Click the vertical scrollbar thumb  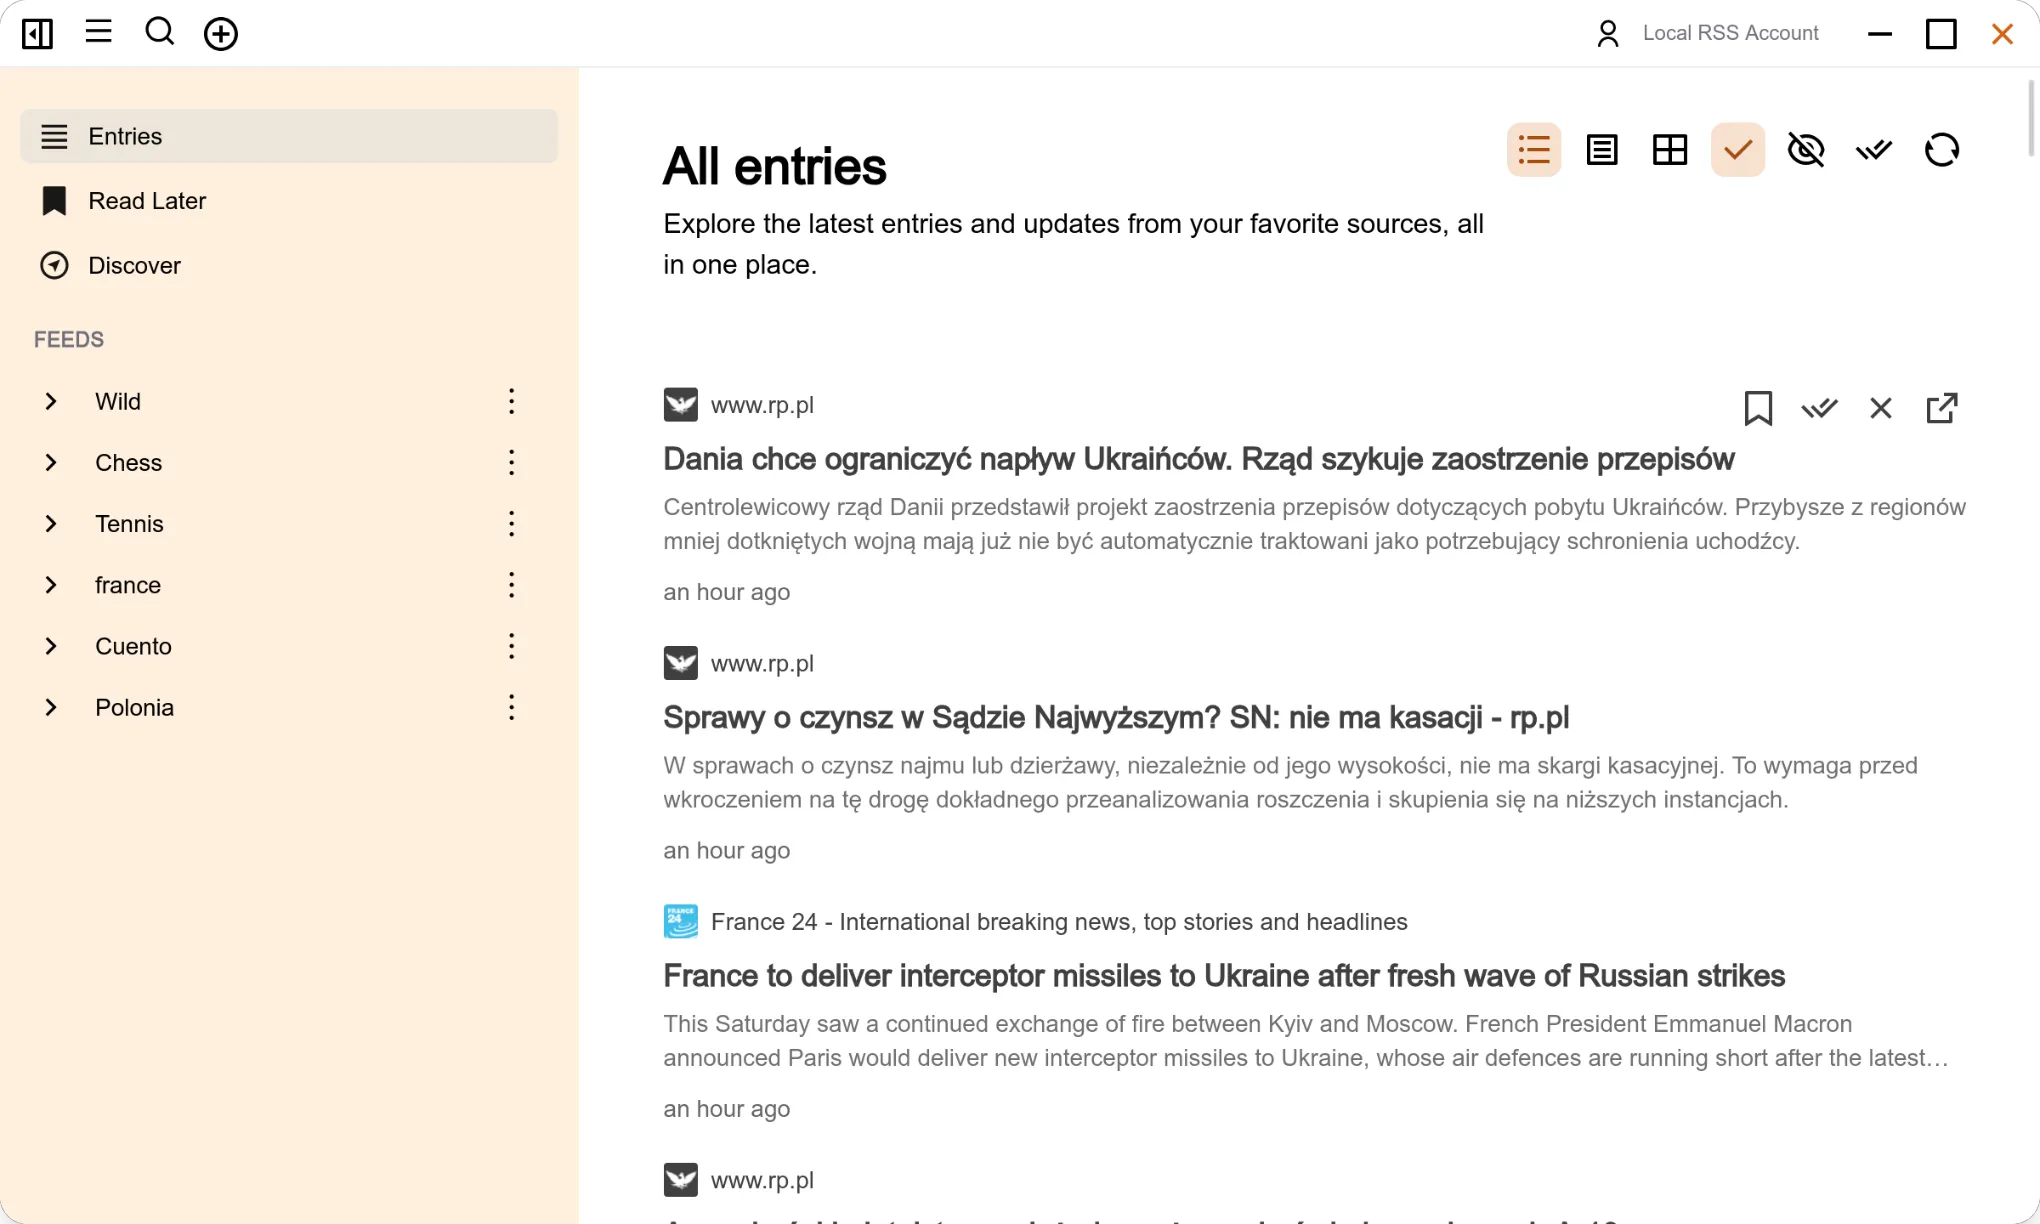click(x=2031, y=119)
